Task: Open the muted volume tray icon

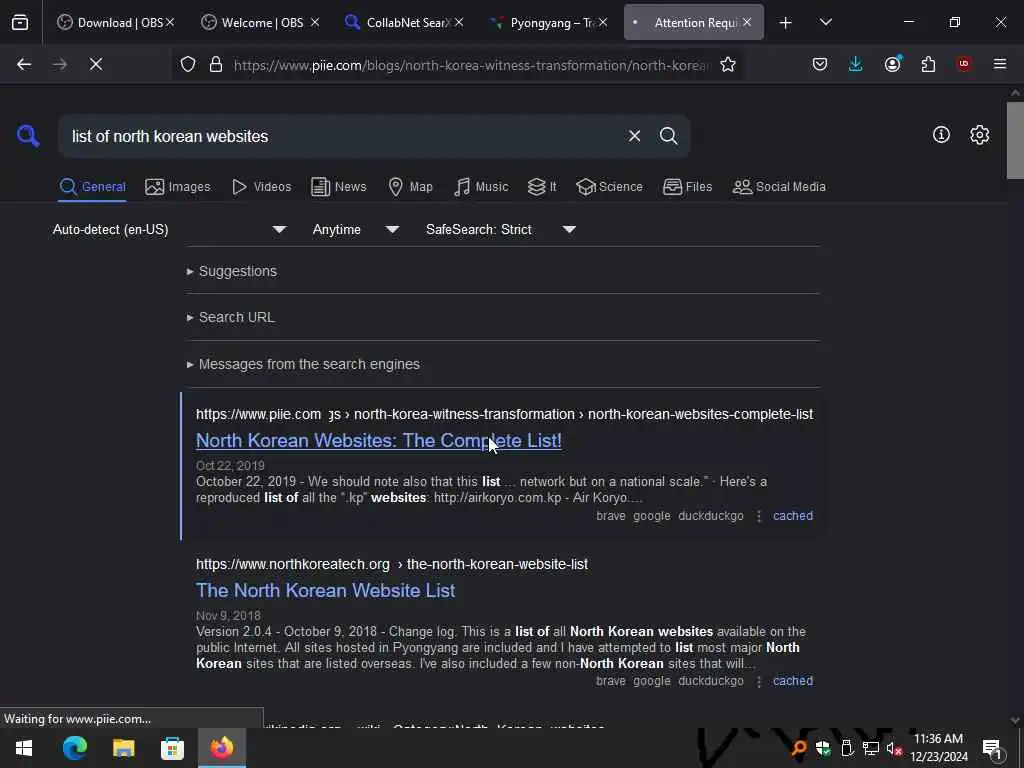Action: [894, 749]
